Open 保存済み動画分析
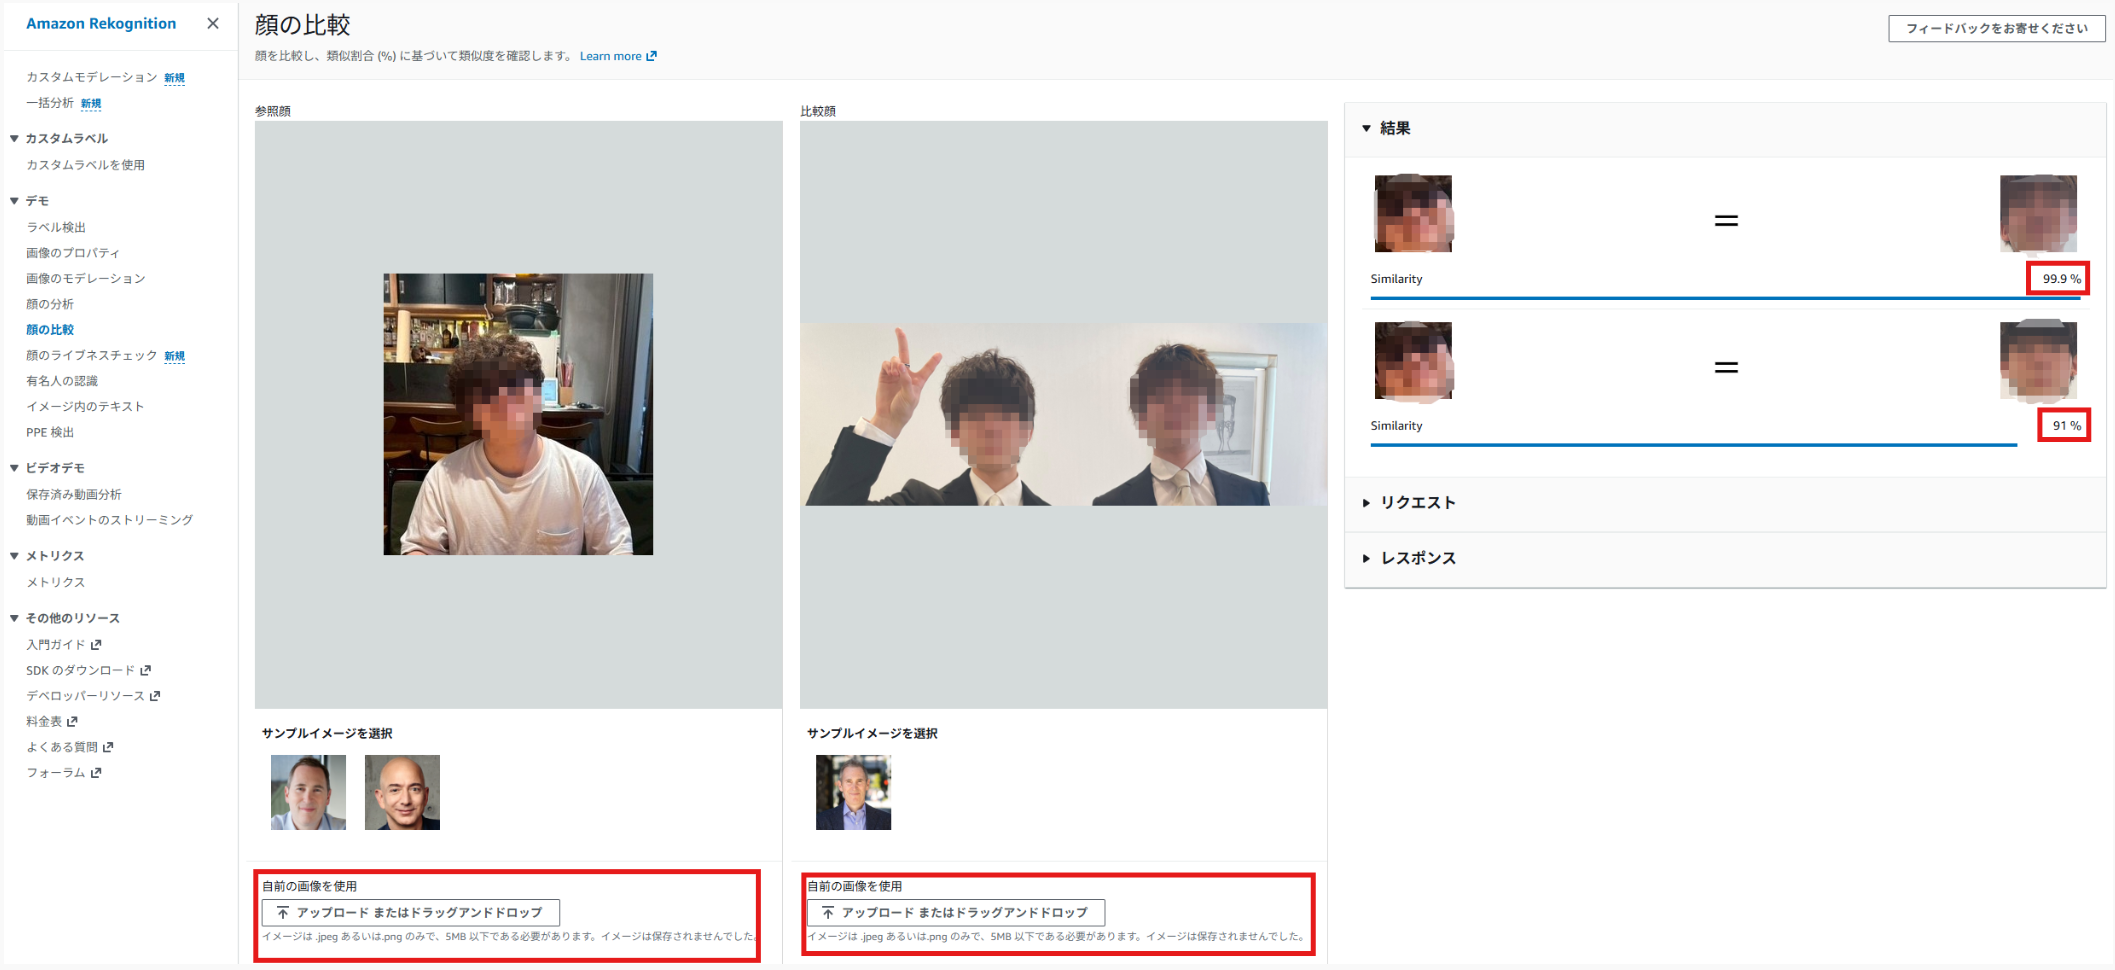Image resolution: width=2115 pixels, height=970 pixels. (74, 494)
